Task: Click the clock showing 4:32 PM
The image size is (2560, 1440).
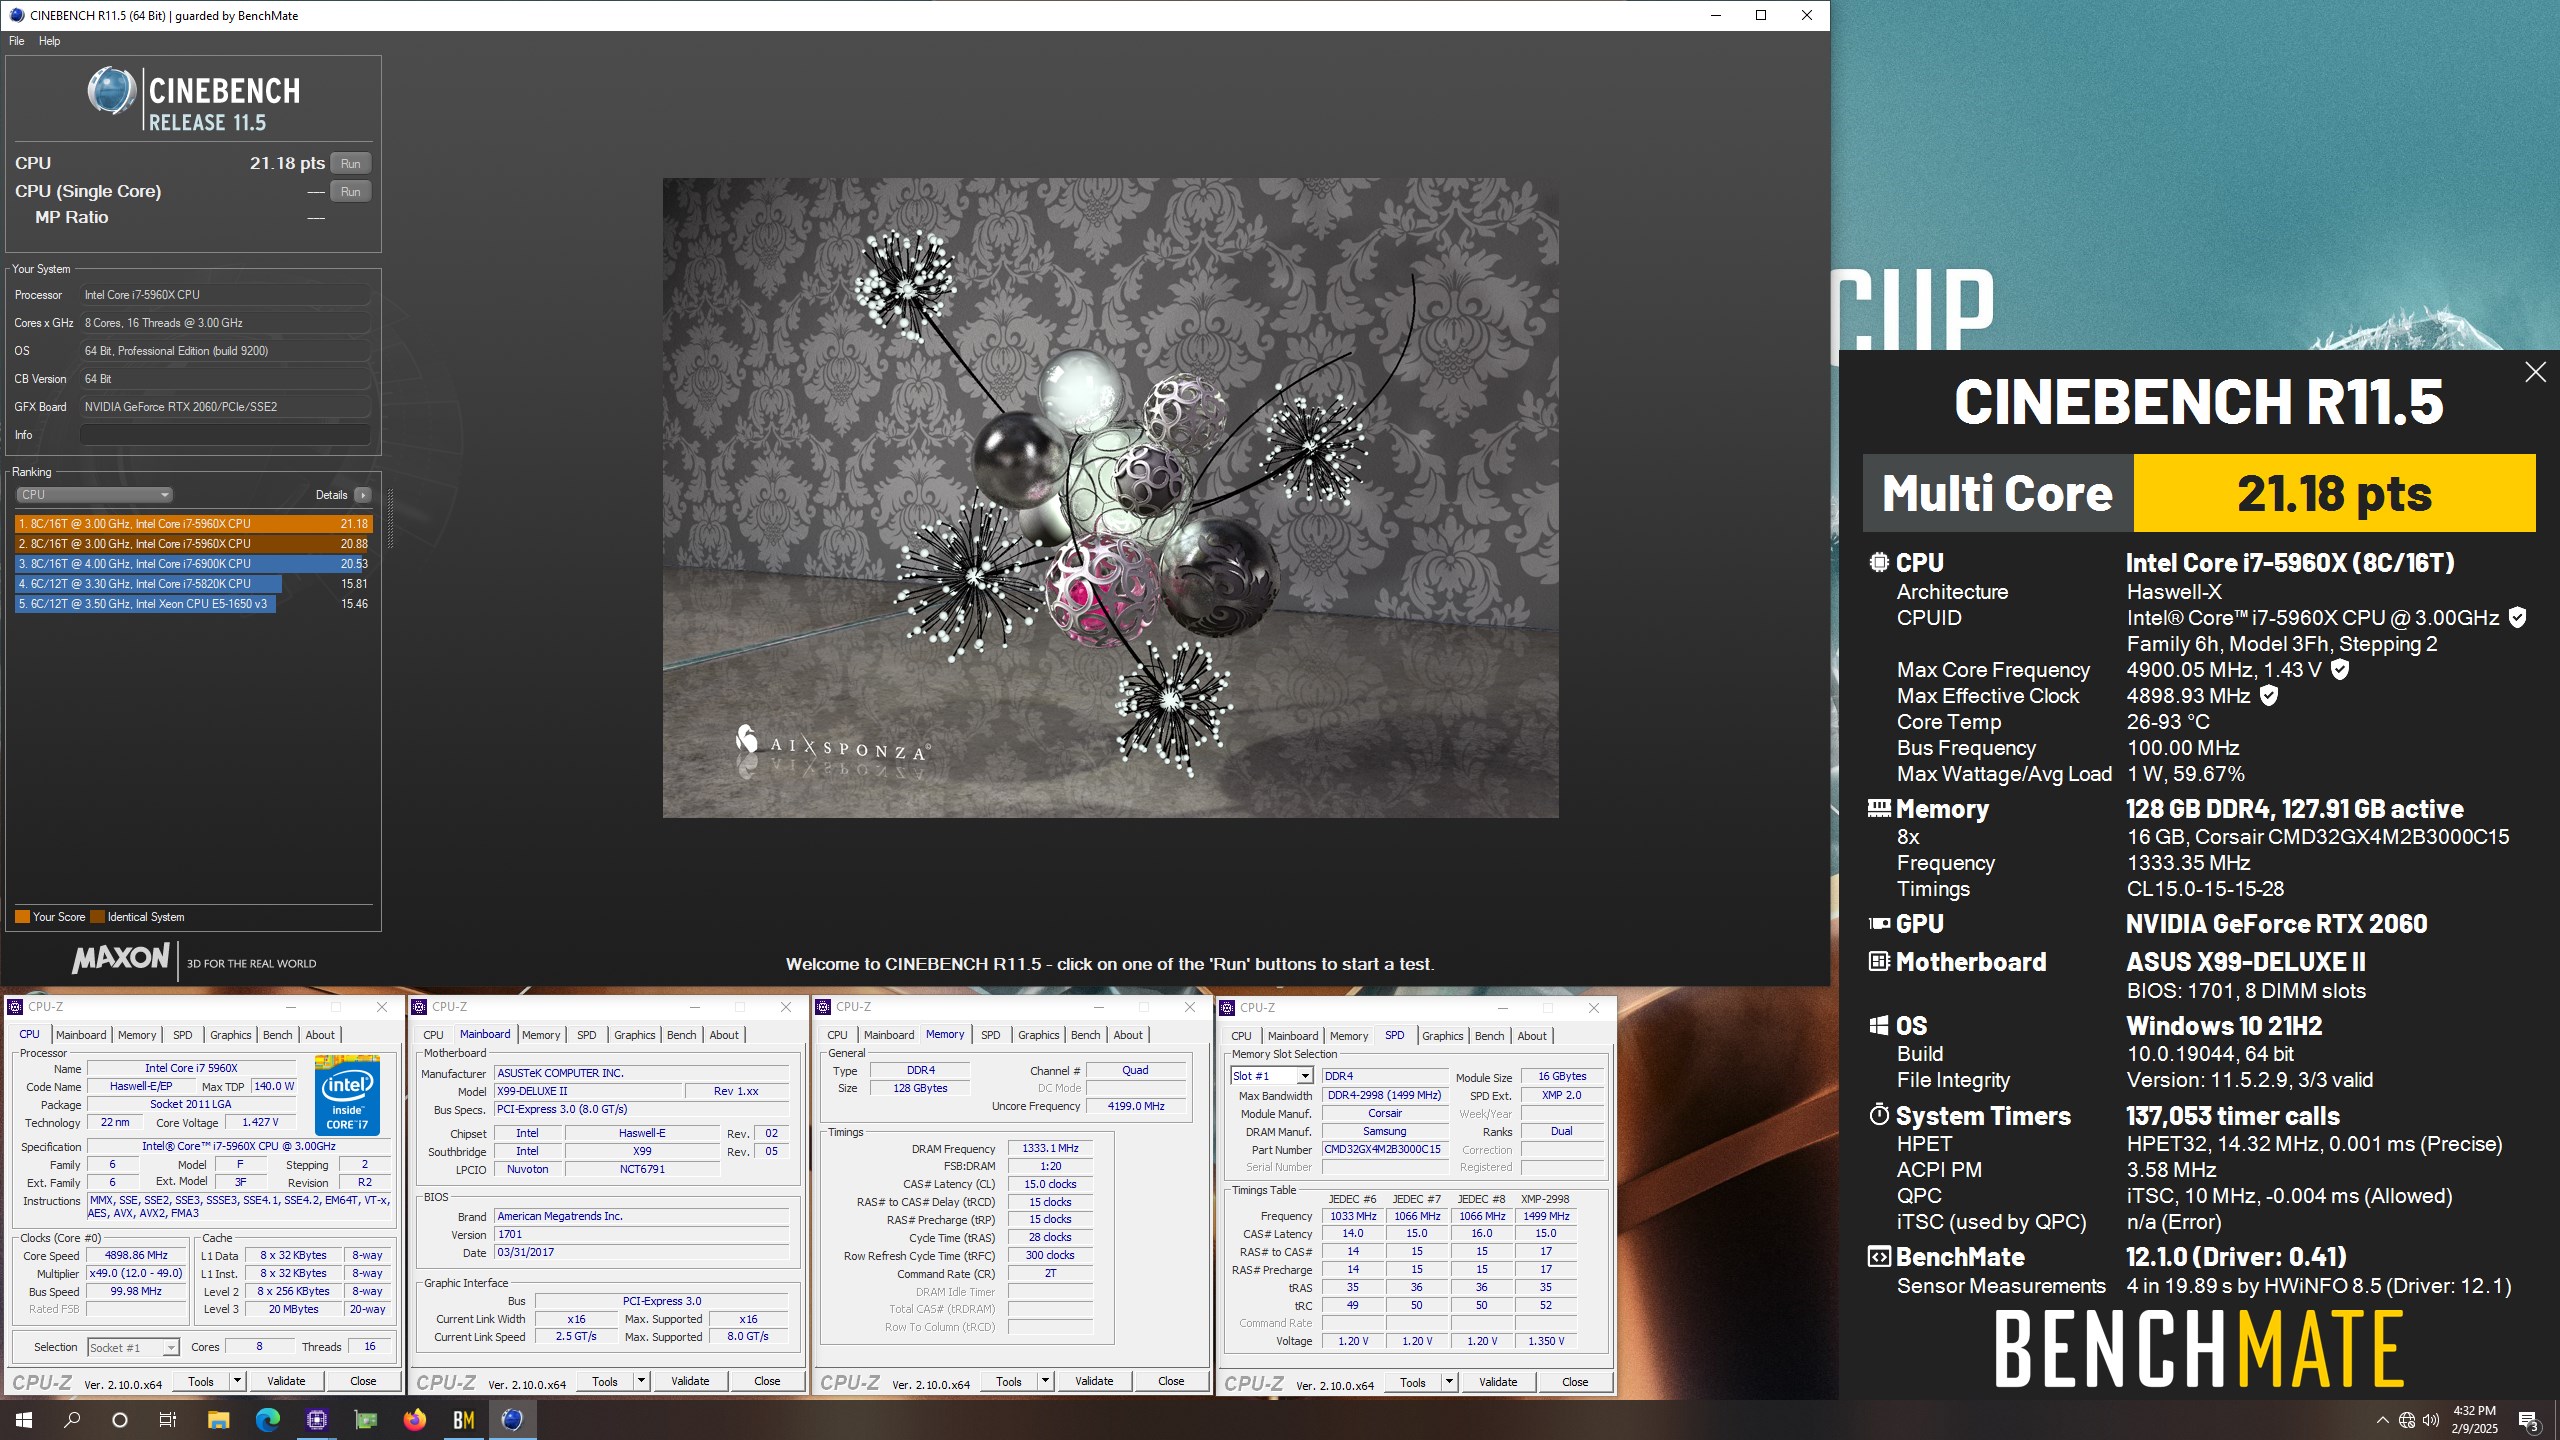Action: point(2474,1411)
